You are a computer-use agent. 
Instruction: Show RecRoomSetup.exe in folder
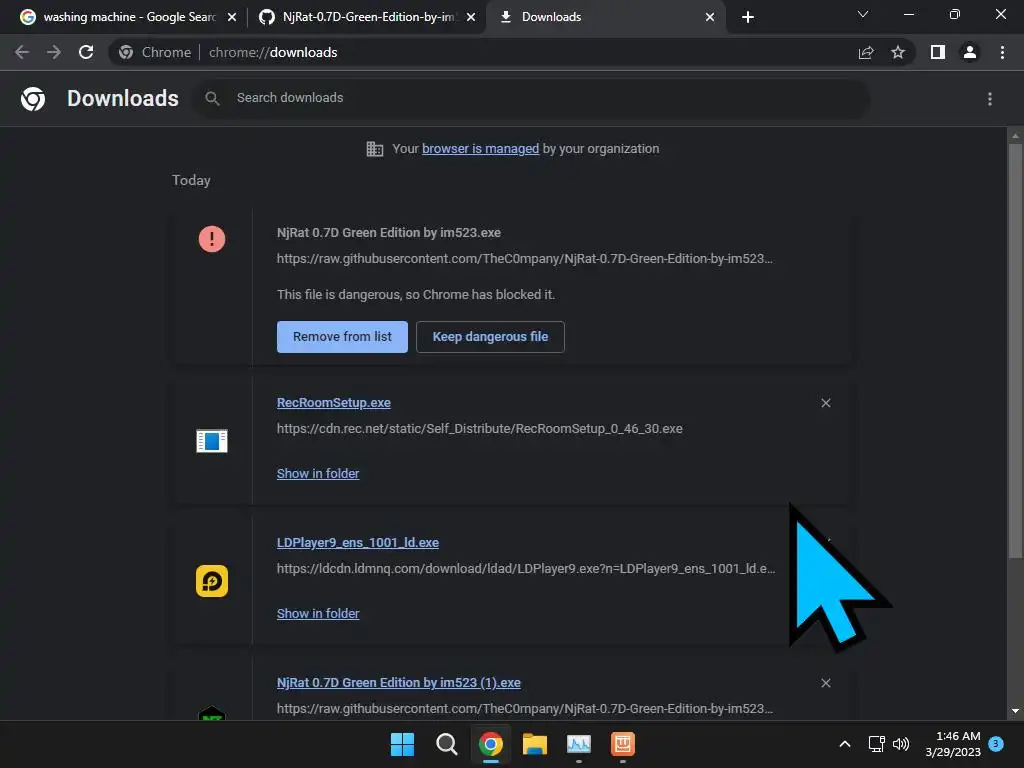(x=318, y=473)
